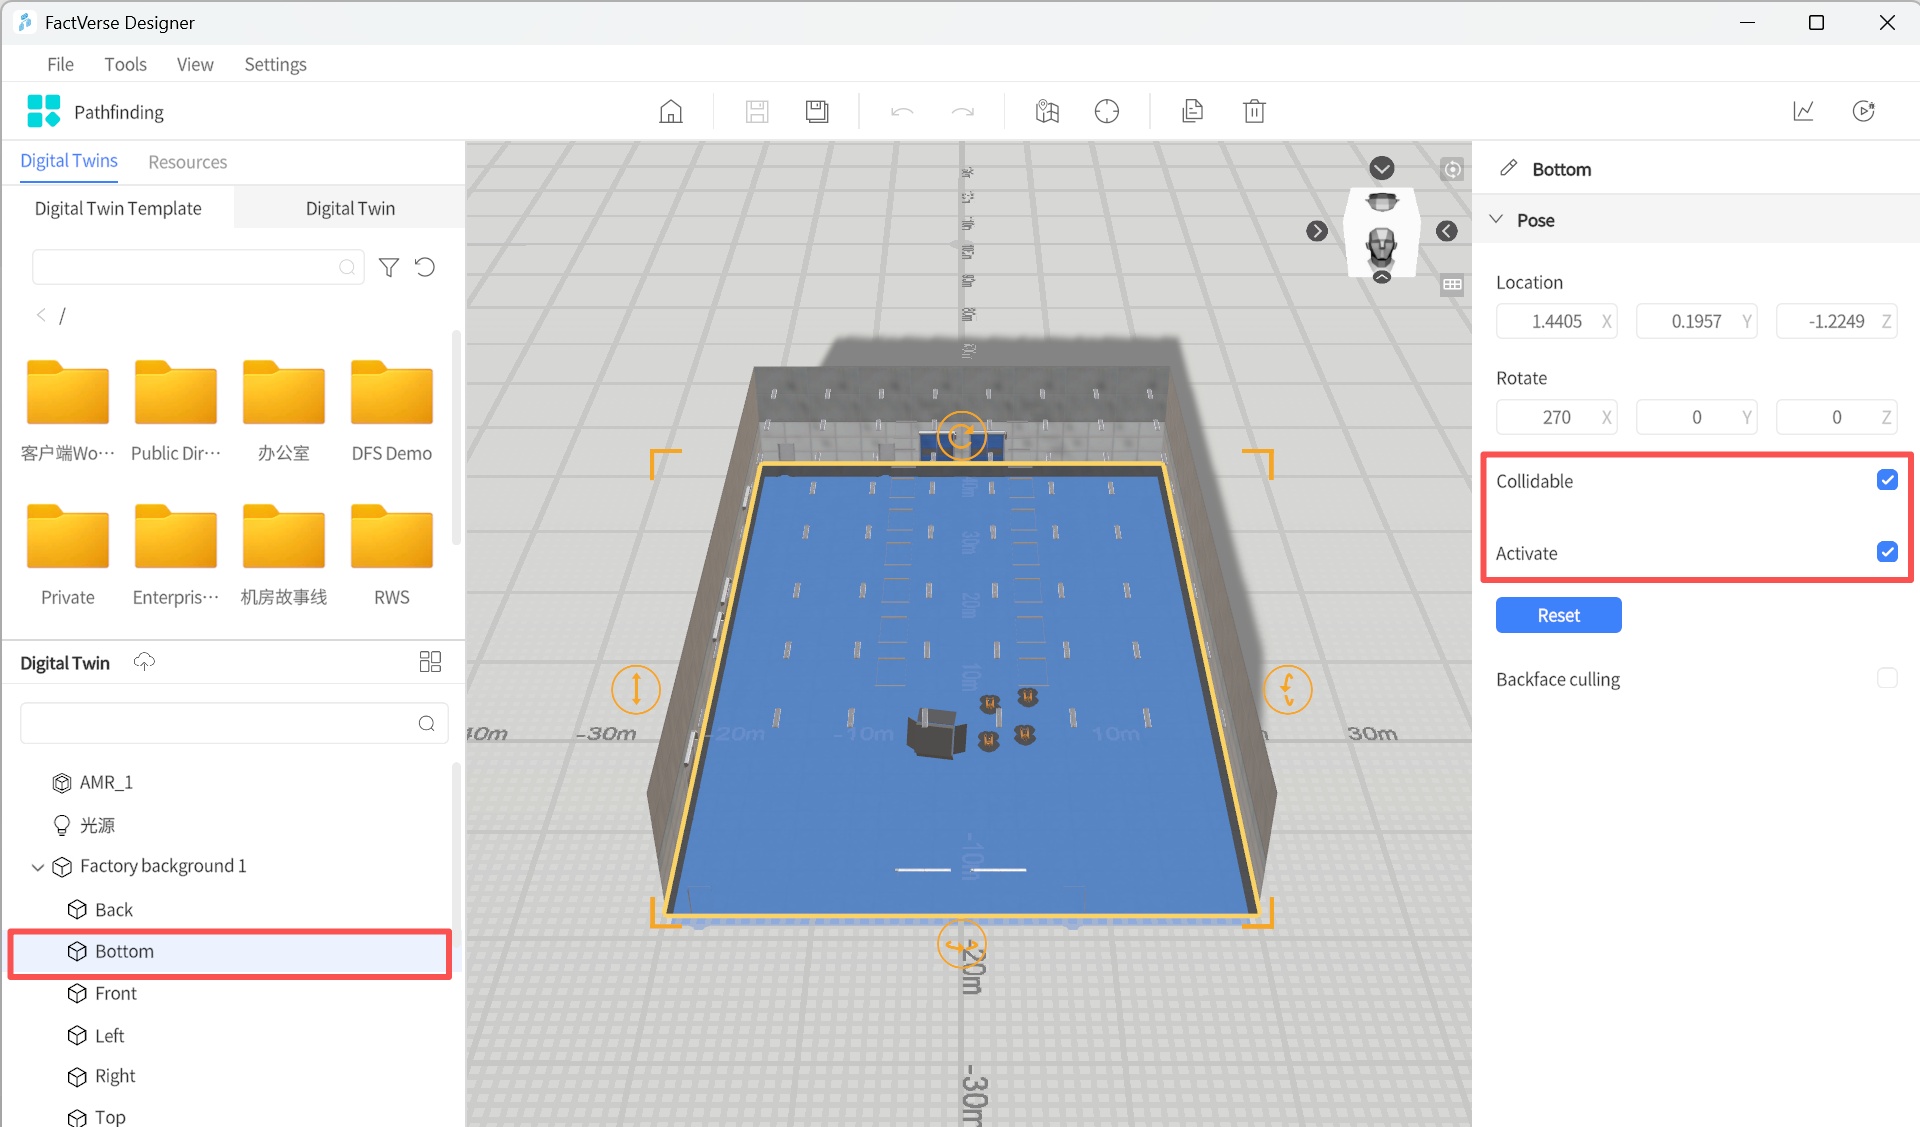Collapse the Pose section

coord(1496,219)
